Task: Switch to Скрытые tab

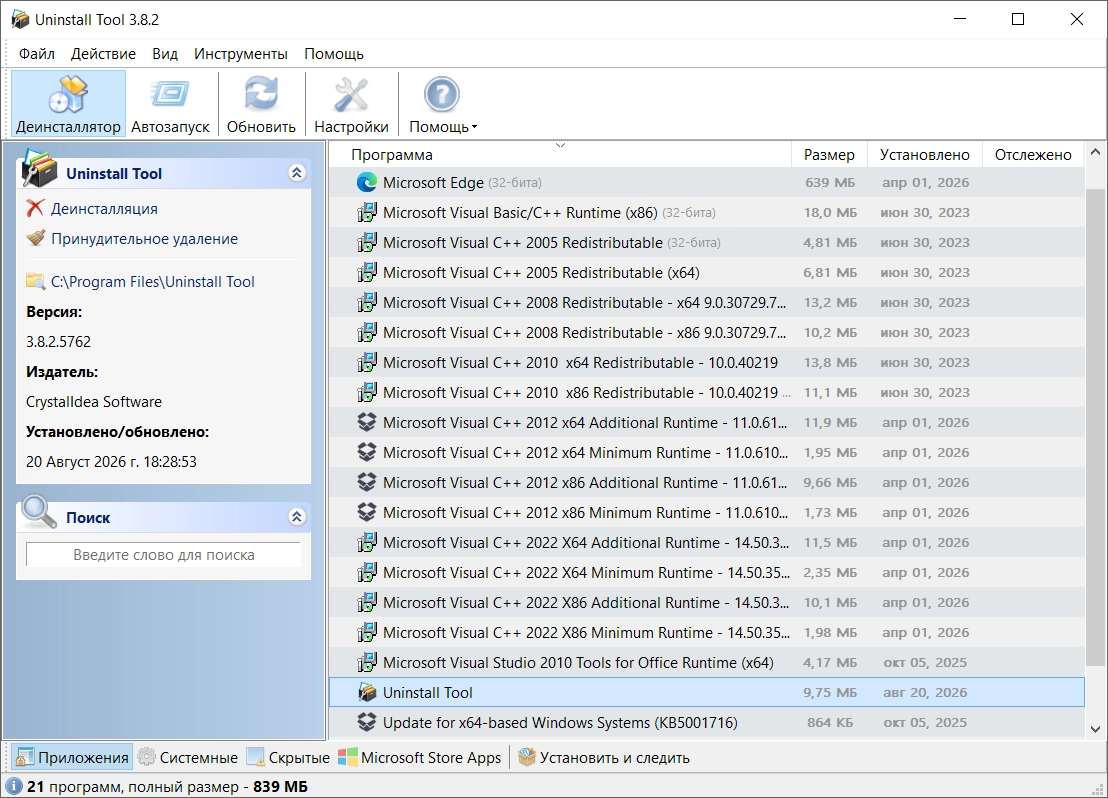Action: tap(288, 758)
